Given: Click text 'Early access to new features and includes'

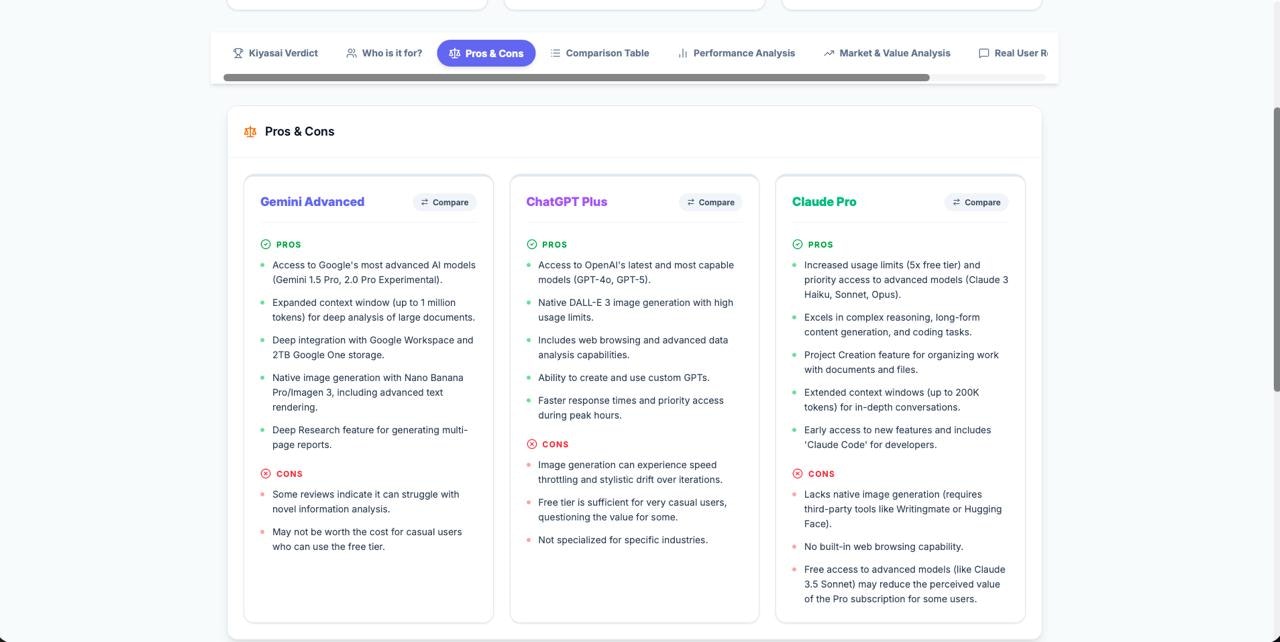Looking at the screenshot, I should [x=898, y=430].
